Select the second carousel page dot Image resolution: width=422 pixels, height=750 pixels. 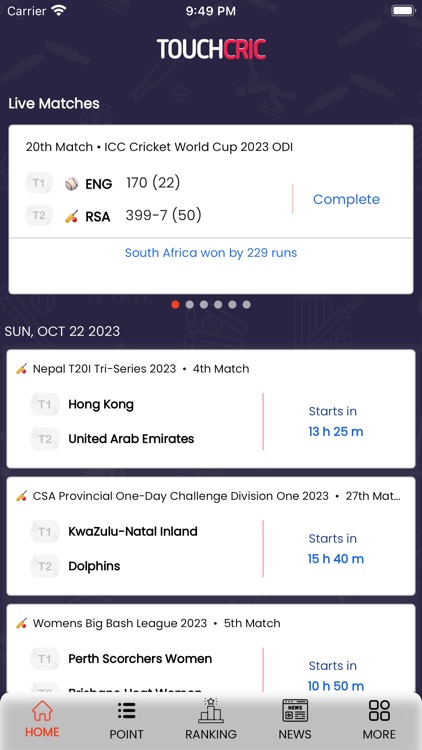pos(189,304)
